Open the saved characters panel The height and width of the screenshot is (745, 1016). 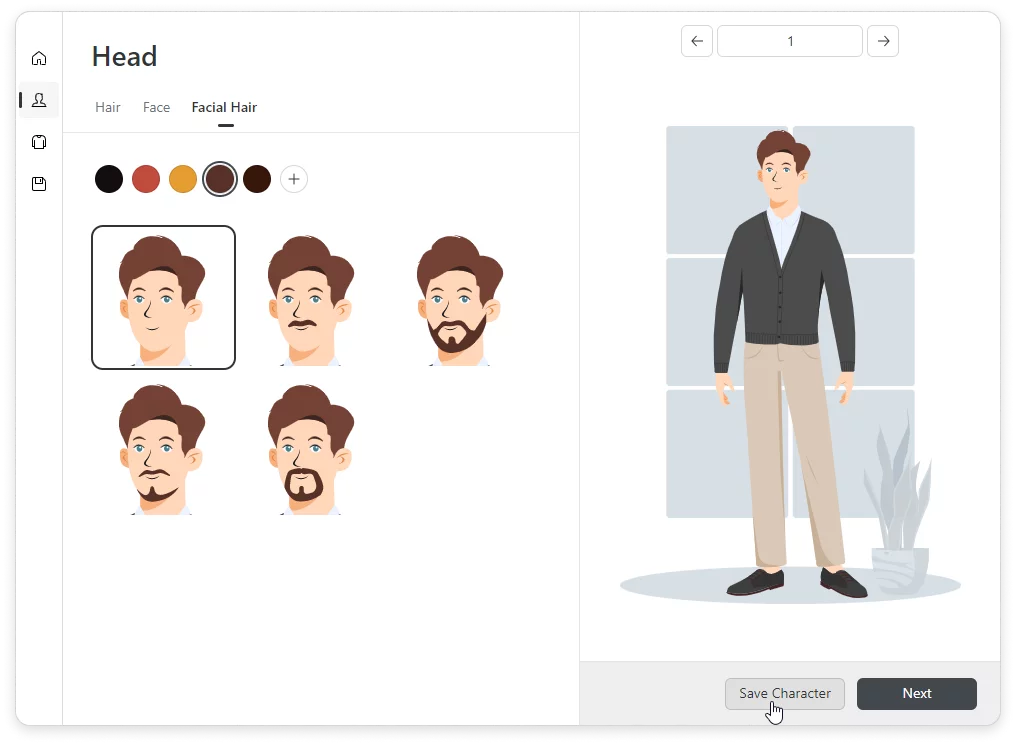[39, 183]
